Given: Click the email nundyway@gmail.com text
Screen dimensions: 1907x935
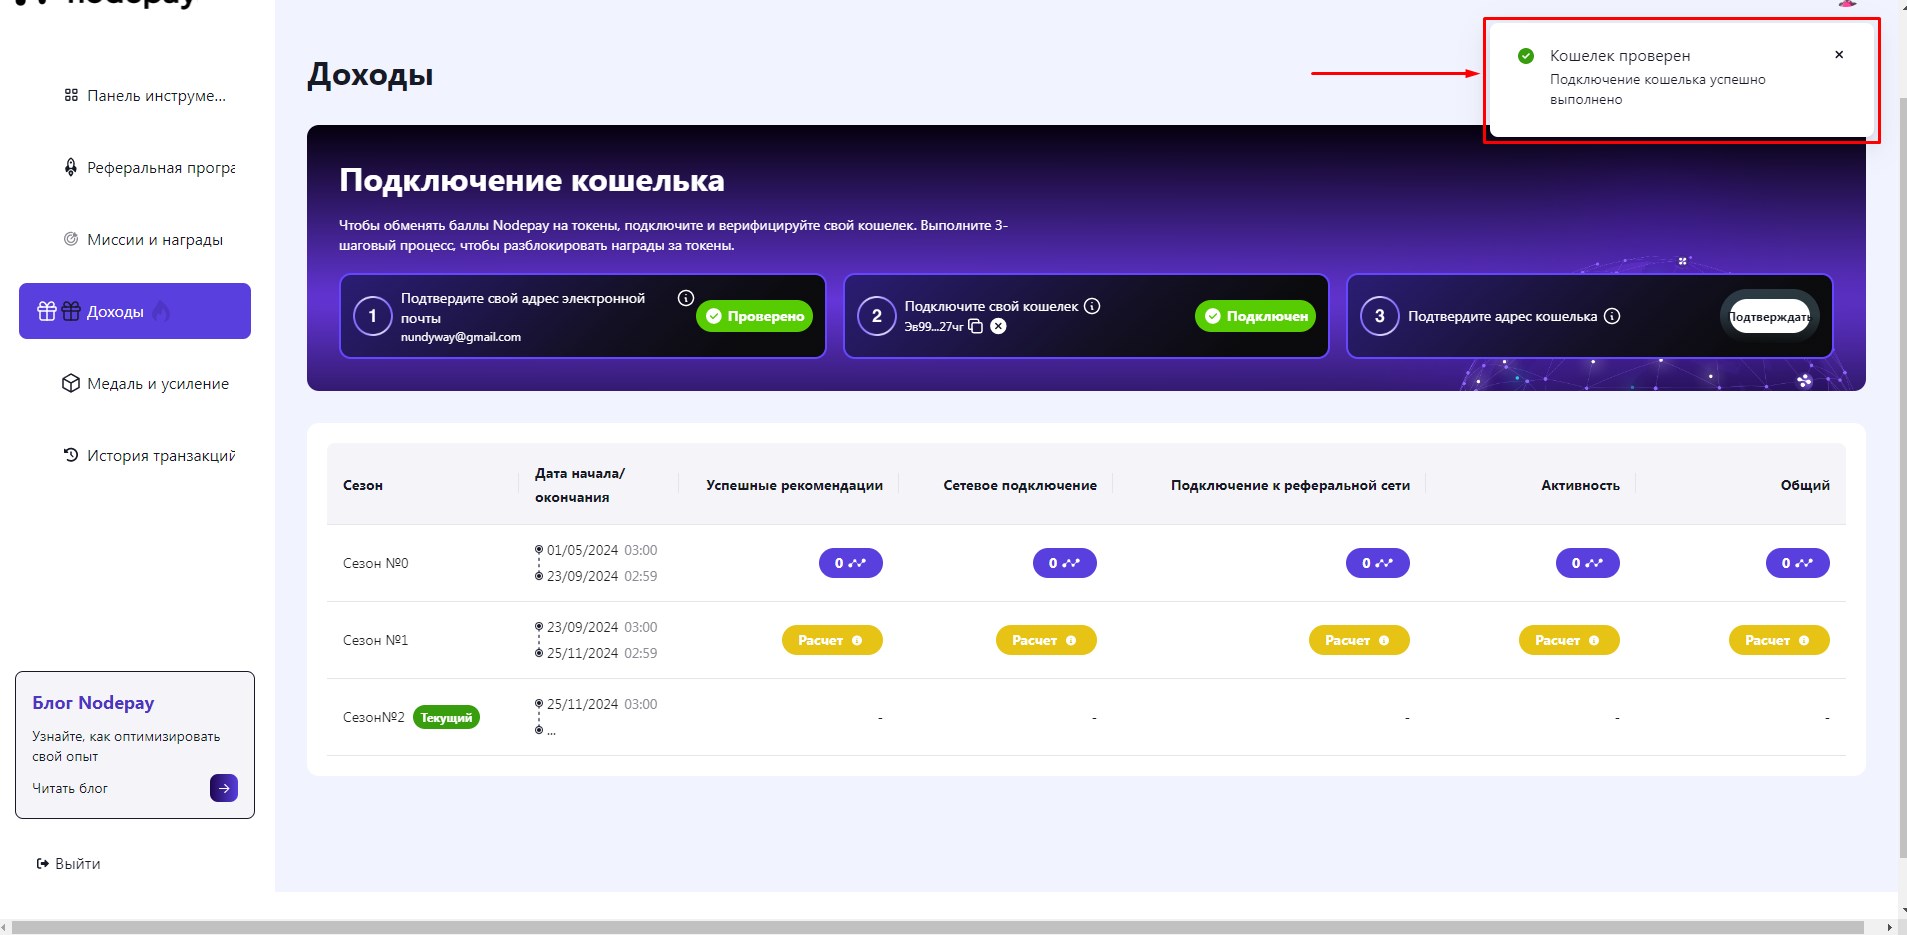Looking at the screenshot, I should pos(461,337).
